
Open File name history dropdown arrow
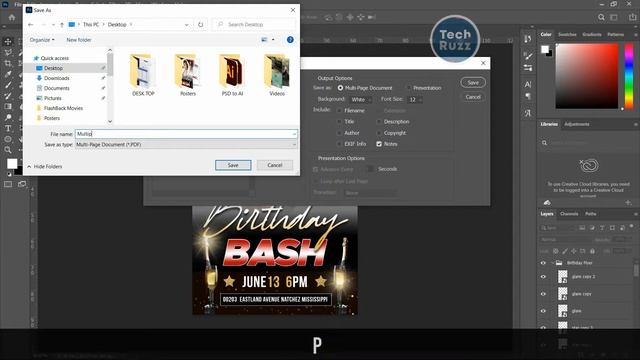tap(294, 134)
